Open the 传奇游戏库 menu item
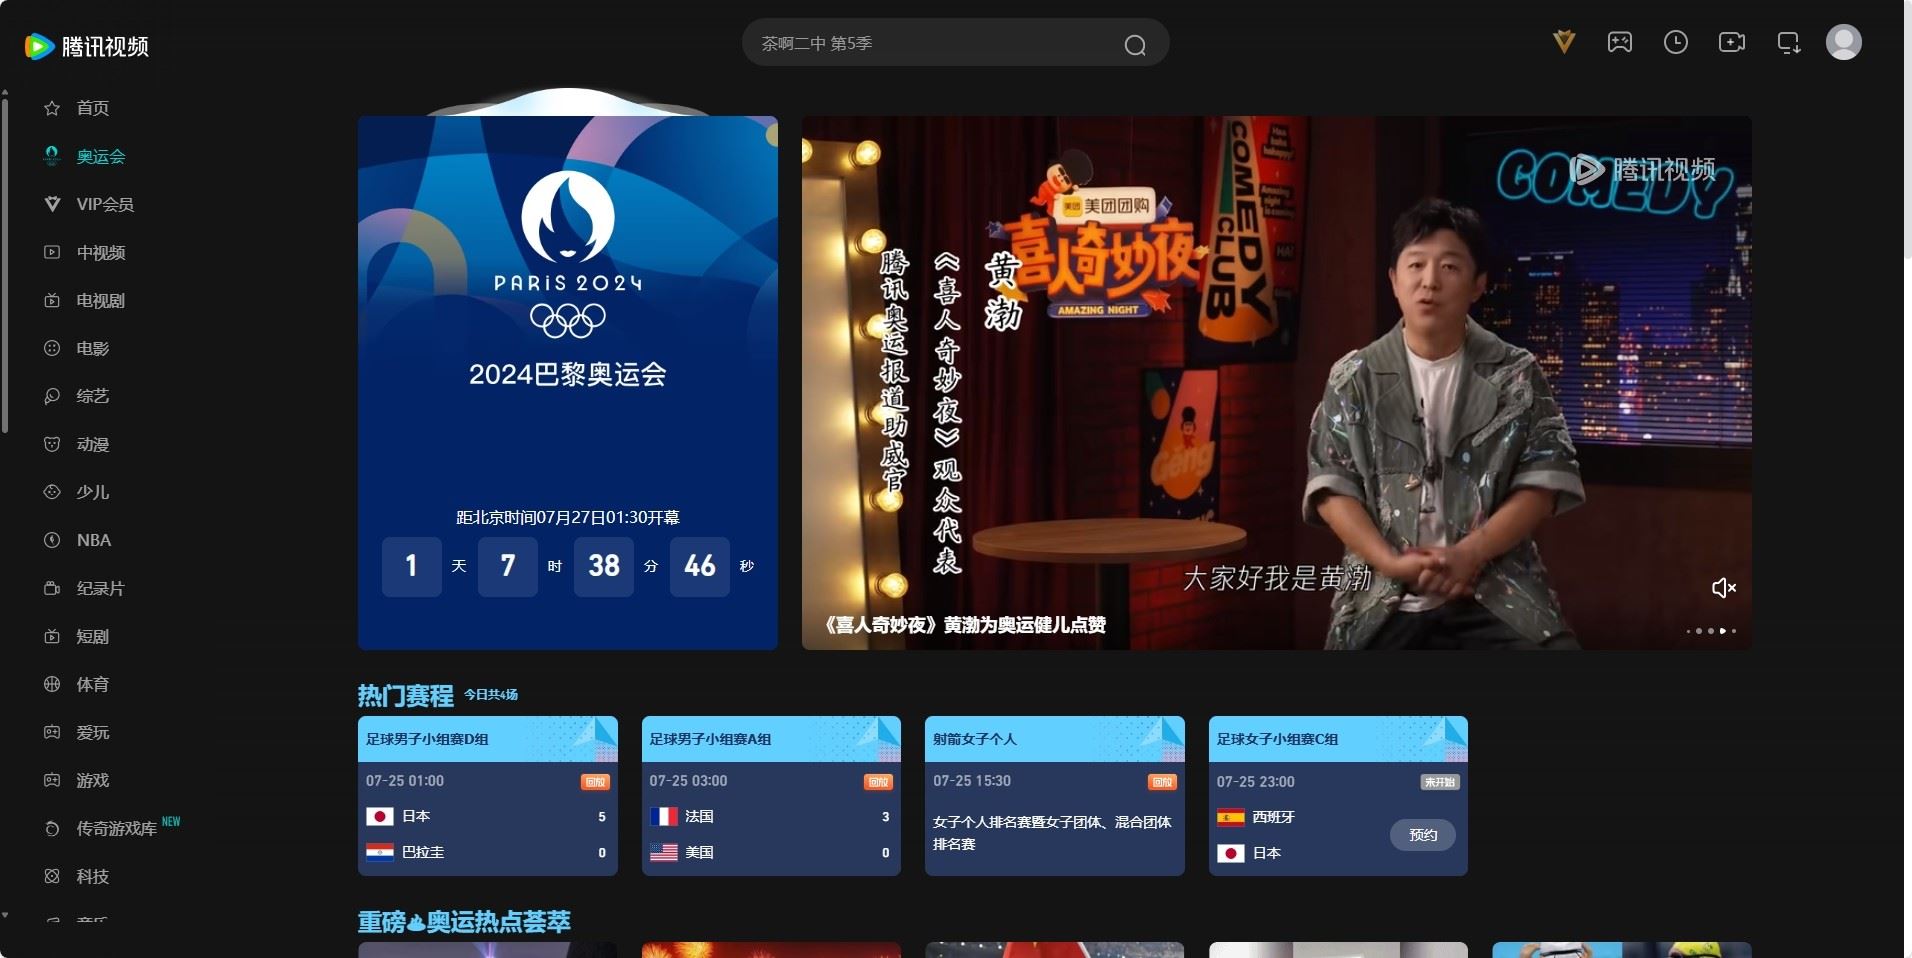Viewport: 1912px width, 958px height. tap(117, 828)
